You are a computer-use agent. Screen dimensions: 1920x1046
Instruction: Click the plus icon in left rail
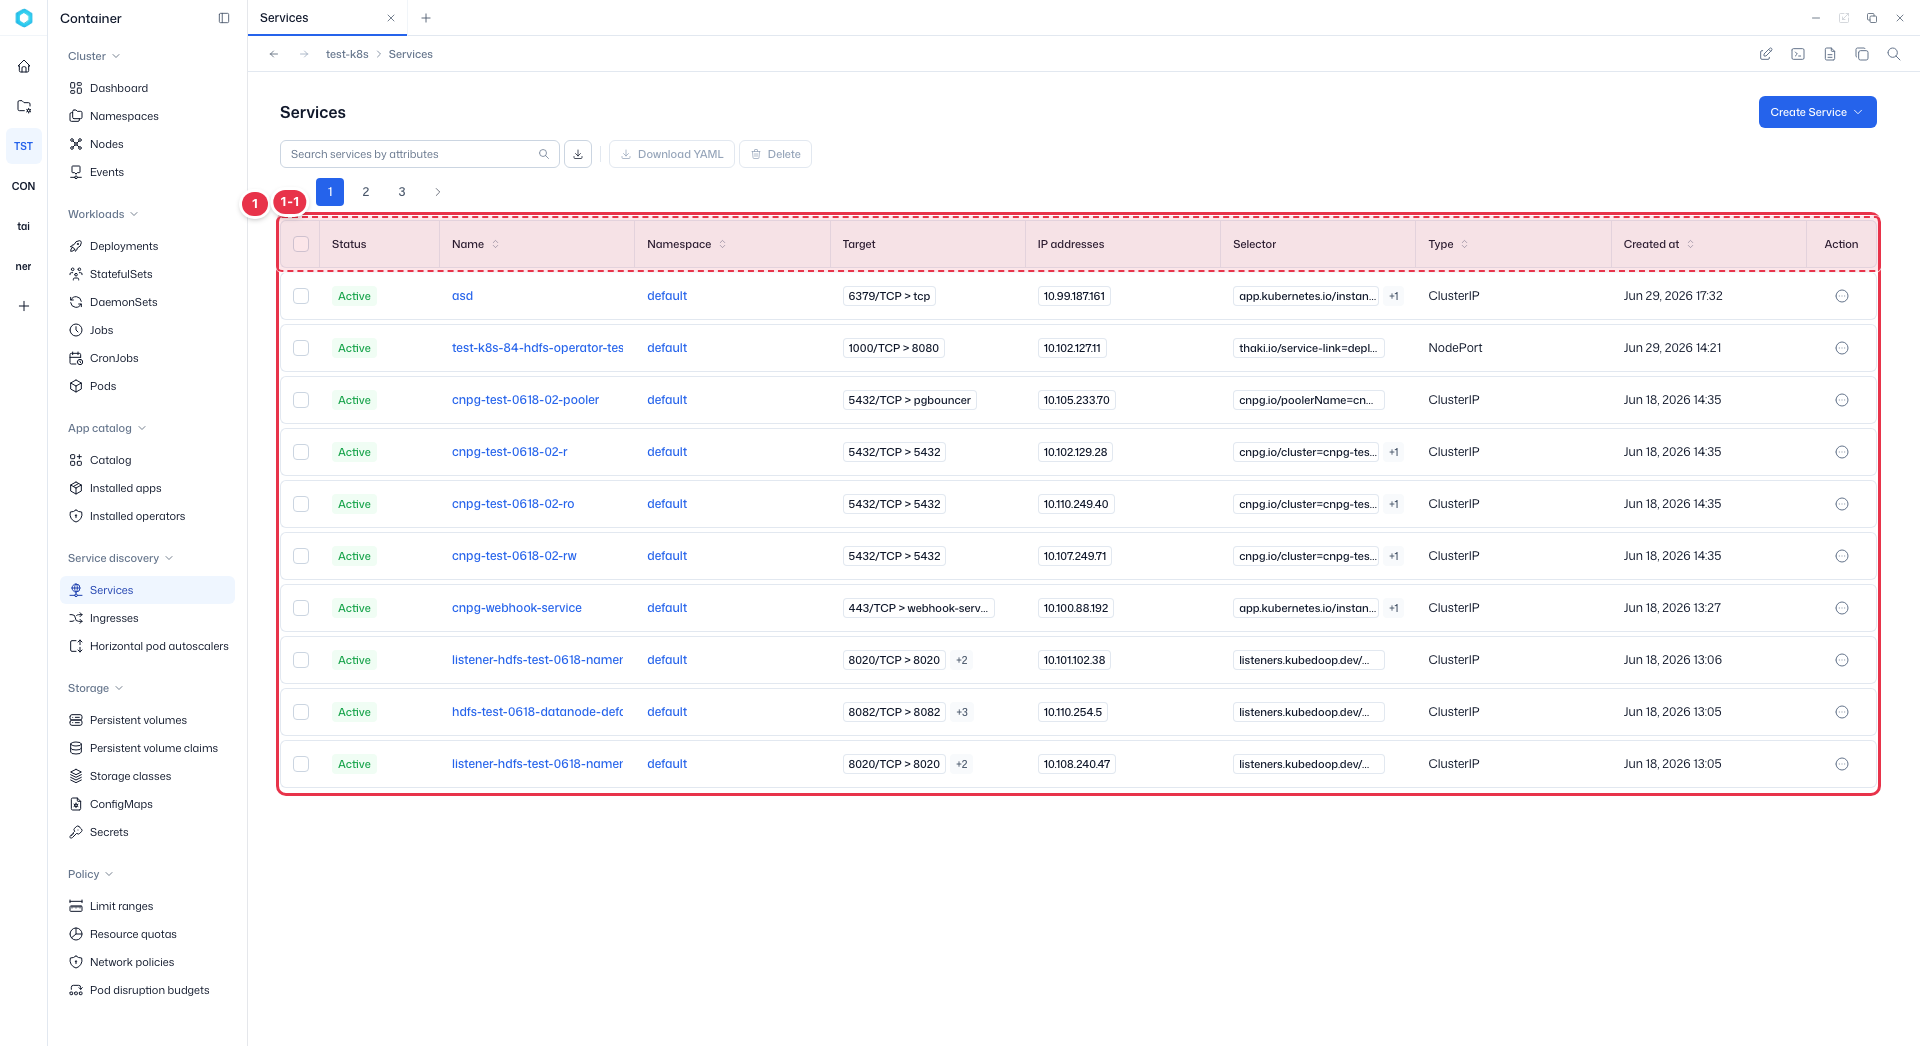(x=24, y=306)
